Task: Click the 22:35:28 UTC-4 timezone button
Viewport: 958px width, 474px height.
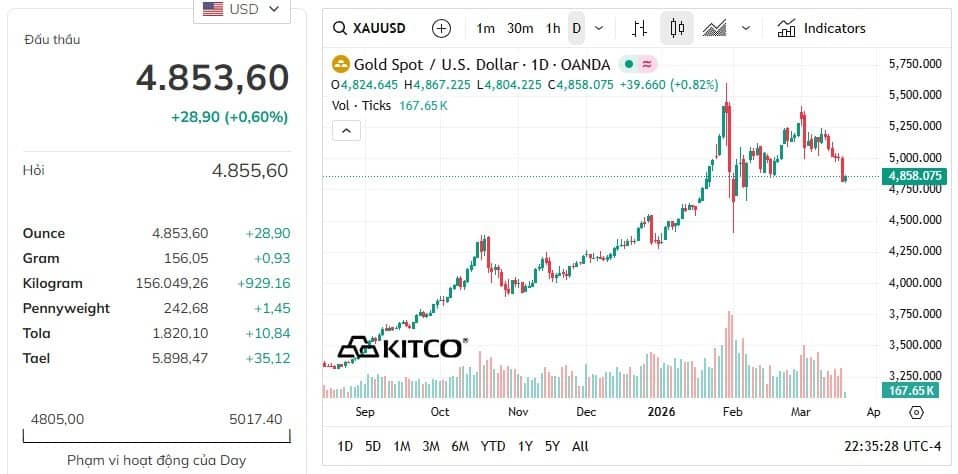Action: point(893,447)
